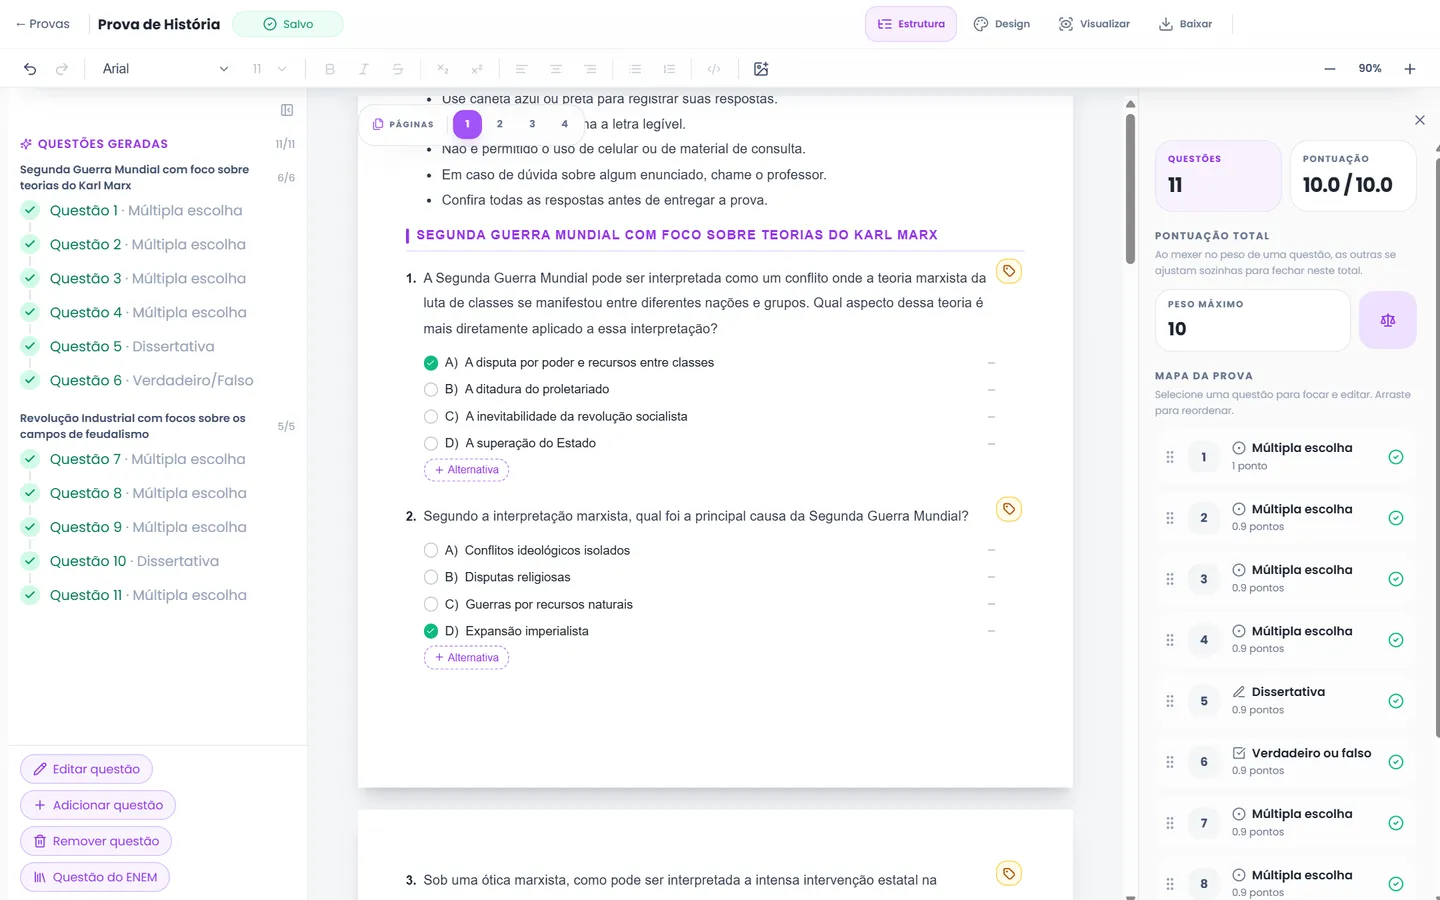
Task: Click the superscript icon
Action: click(477, 69)
